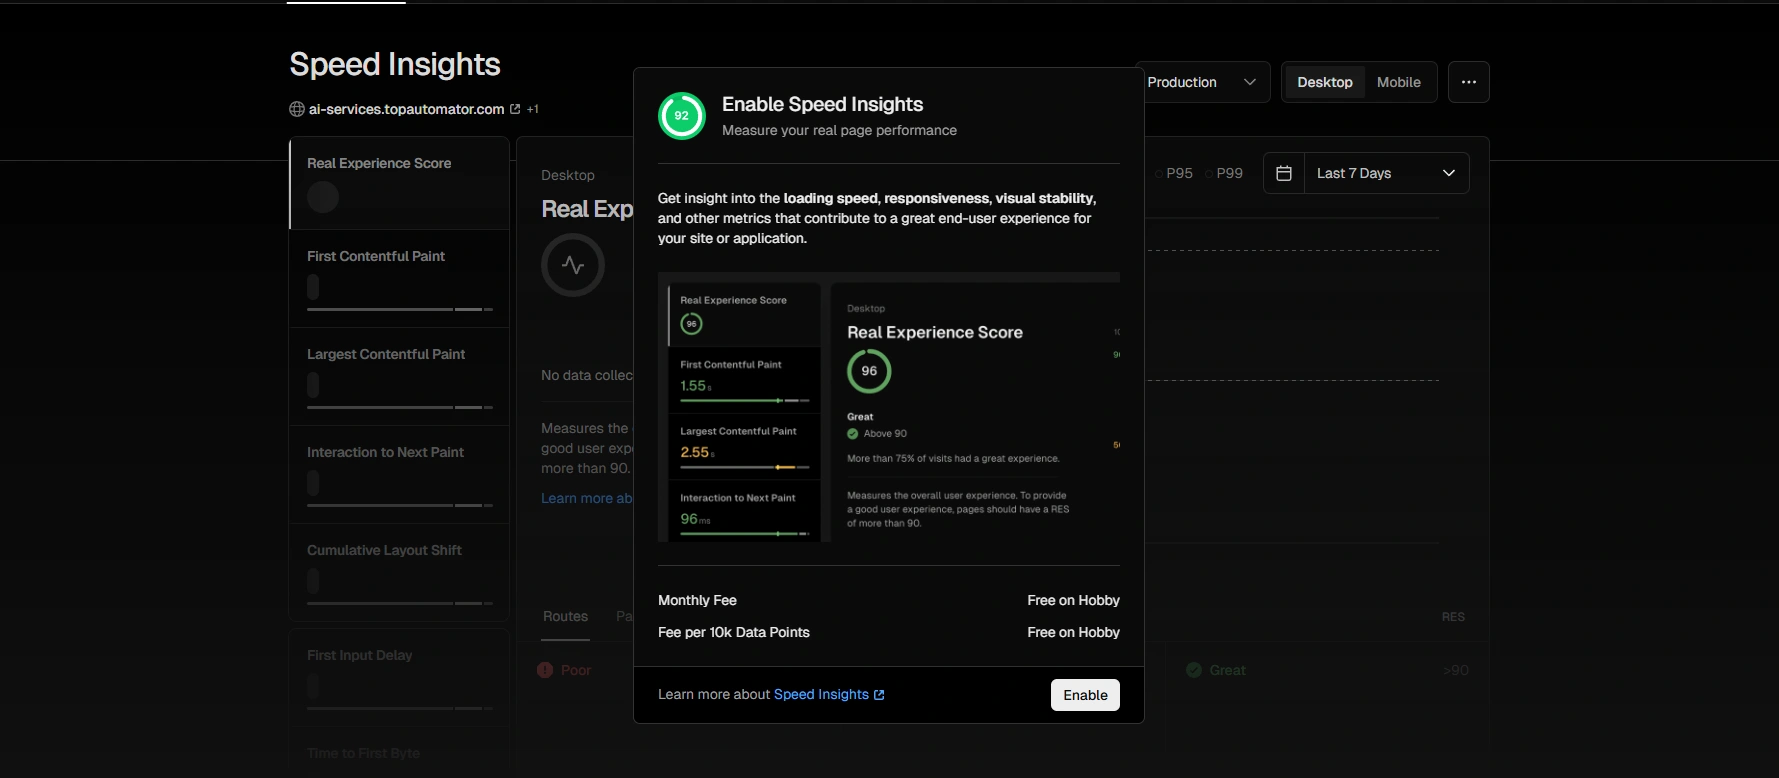Select First Input Delay metric card
Viewport: 1779px width, 778px height.
pyautogui.click(x=399, y=677)
